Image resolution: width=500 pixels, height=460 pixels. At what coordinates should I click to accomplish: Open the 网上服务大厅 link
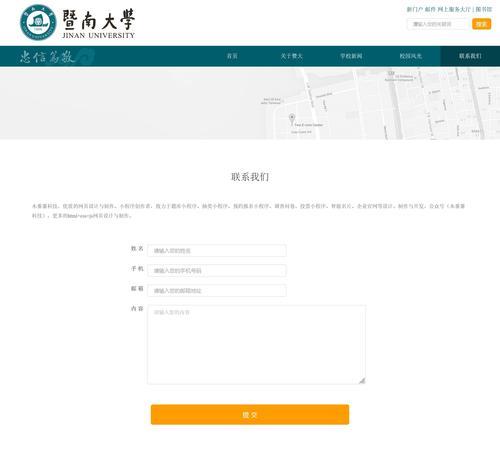(454, 9)
